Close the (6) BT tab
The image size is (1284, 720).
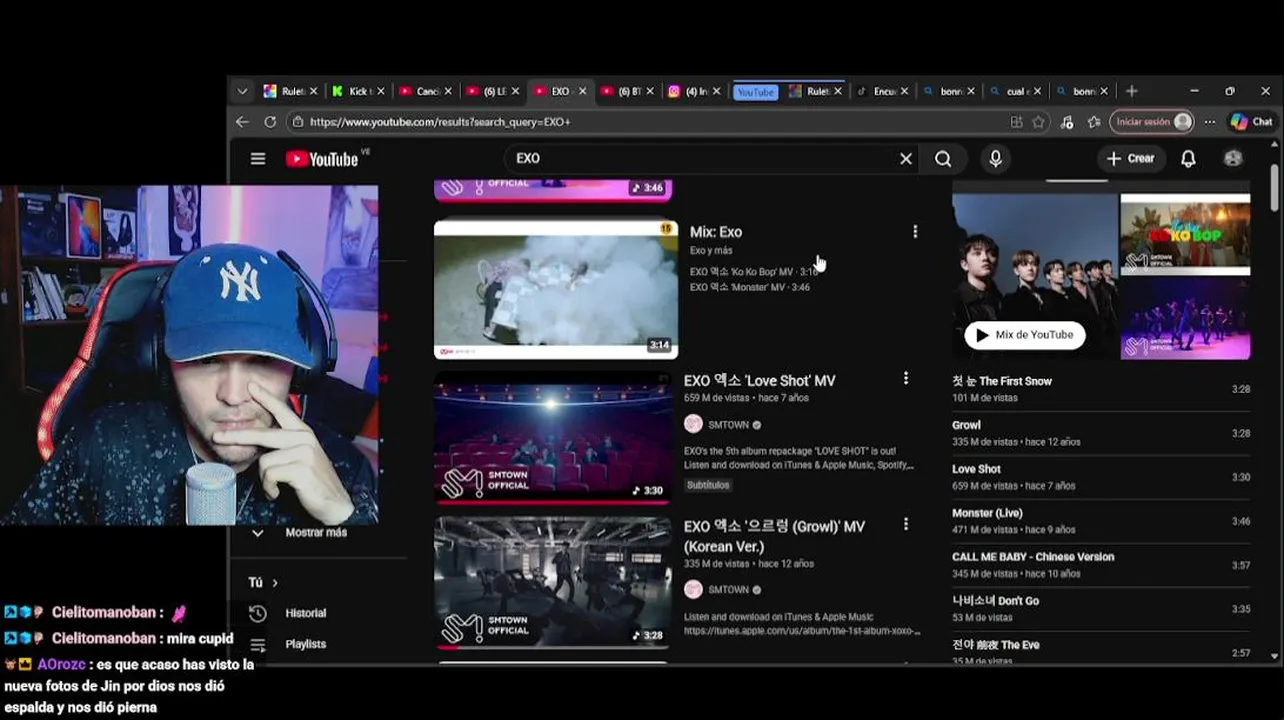pos(650,91)
